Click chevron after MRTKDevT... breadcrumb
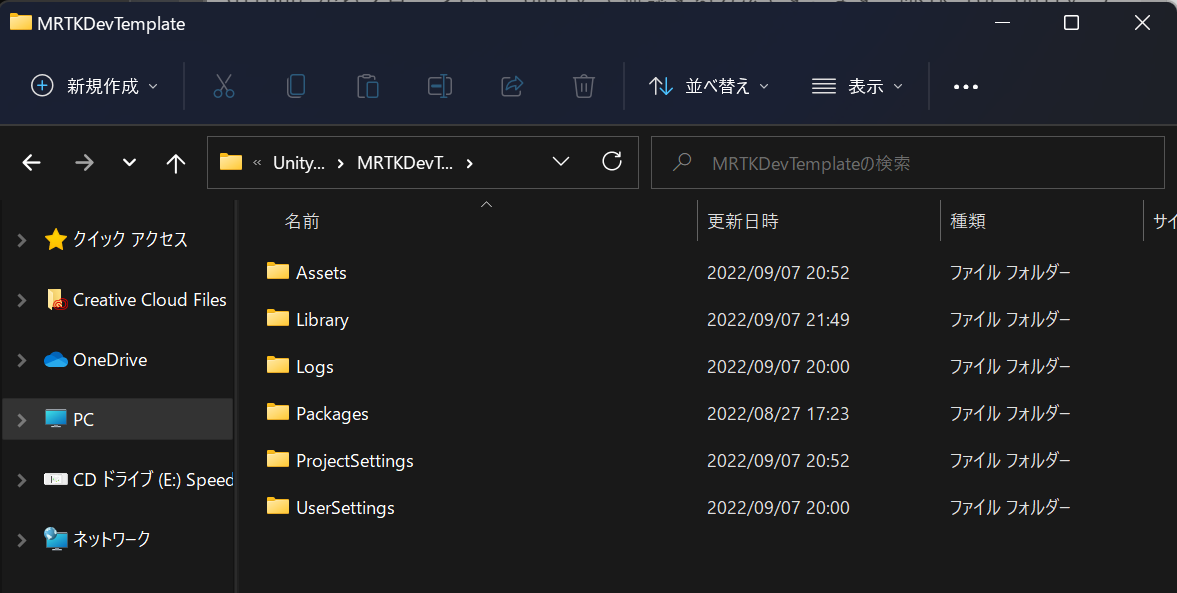Image resolution: width=1177 pixels, height=593 pixels. tap(470, 163)
